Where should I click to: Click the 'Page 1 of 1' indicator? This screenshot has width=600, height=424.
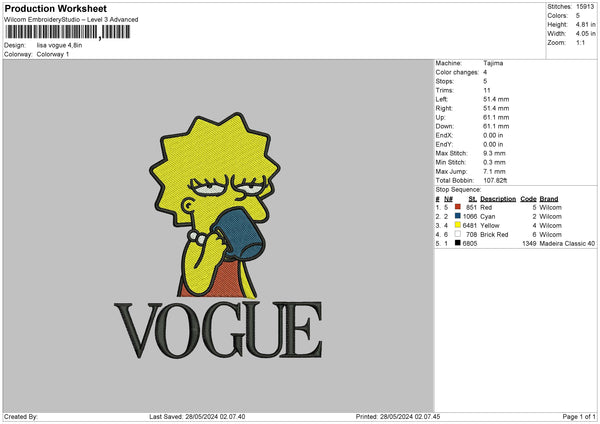[x=579, y=417]
